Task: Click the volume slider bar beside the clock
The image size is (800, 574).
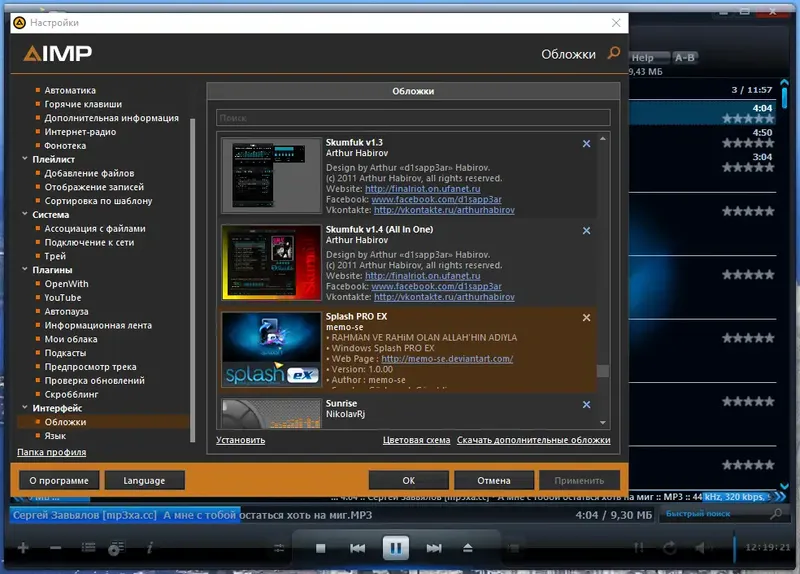Action: (734, 547)
